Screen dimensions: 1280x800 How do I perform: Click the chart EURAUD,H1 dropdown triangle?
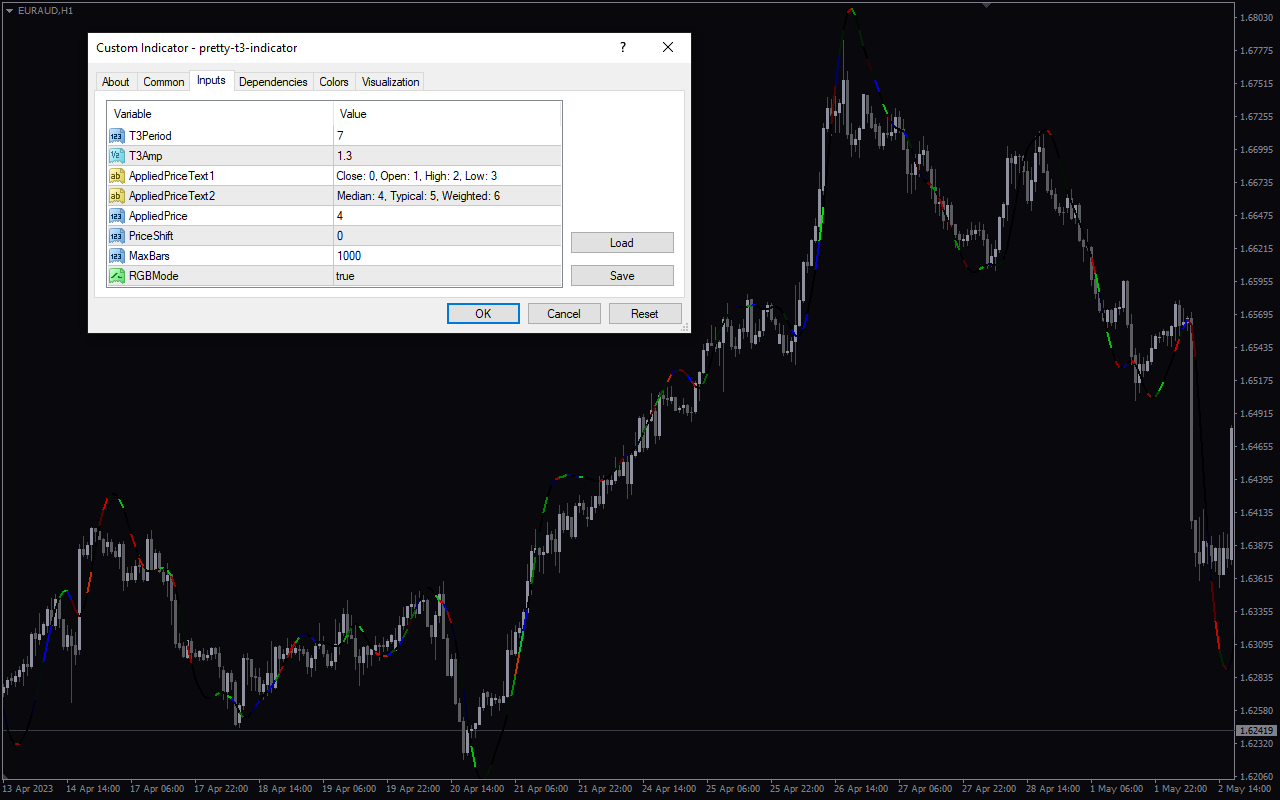9,9
